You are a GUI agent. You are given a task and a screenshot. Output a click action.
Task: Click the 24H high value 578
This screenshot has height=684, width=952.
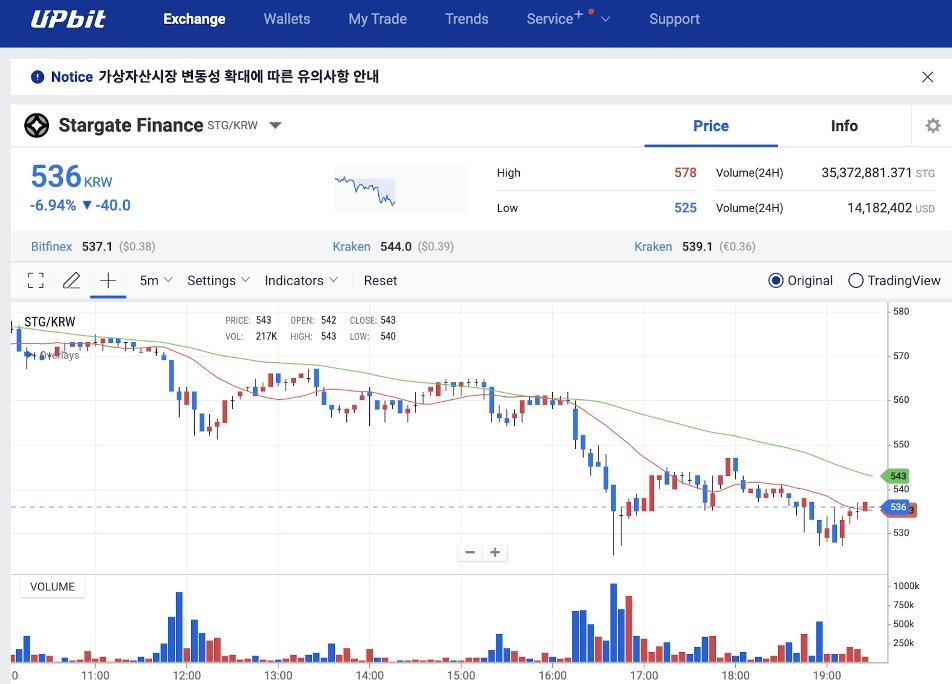tap(685, 173)
